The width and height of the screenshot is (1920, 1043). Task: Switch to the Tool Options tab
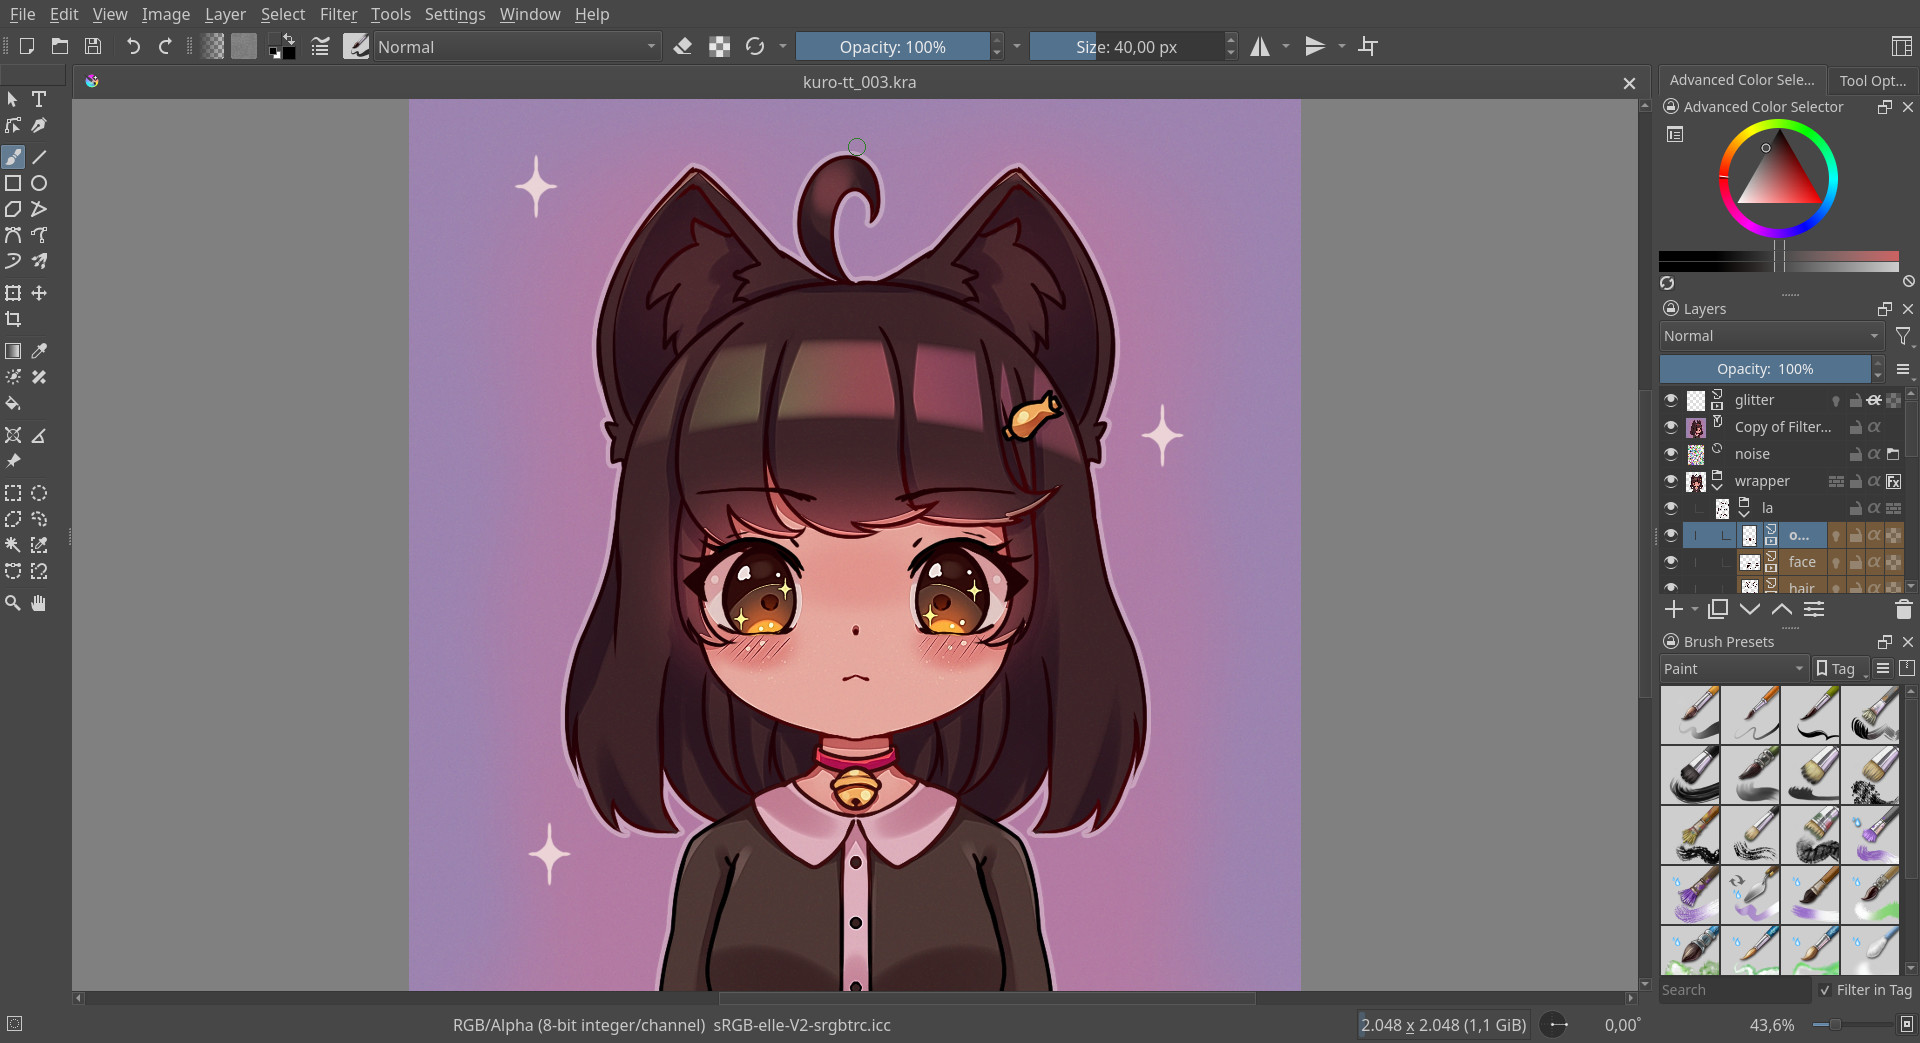tap(1873, 80)
